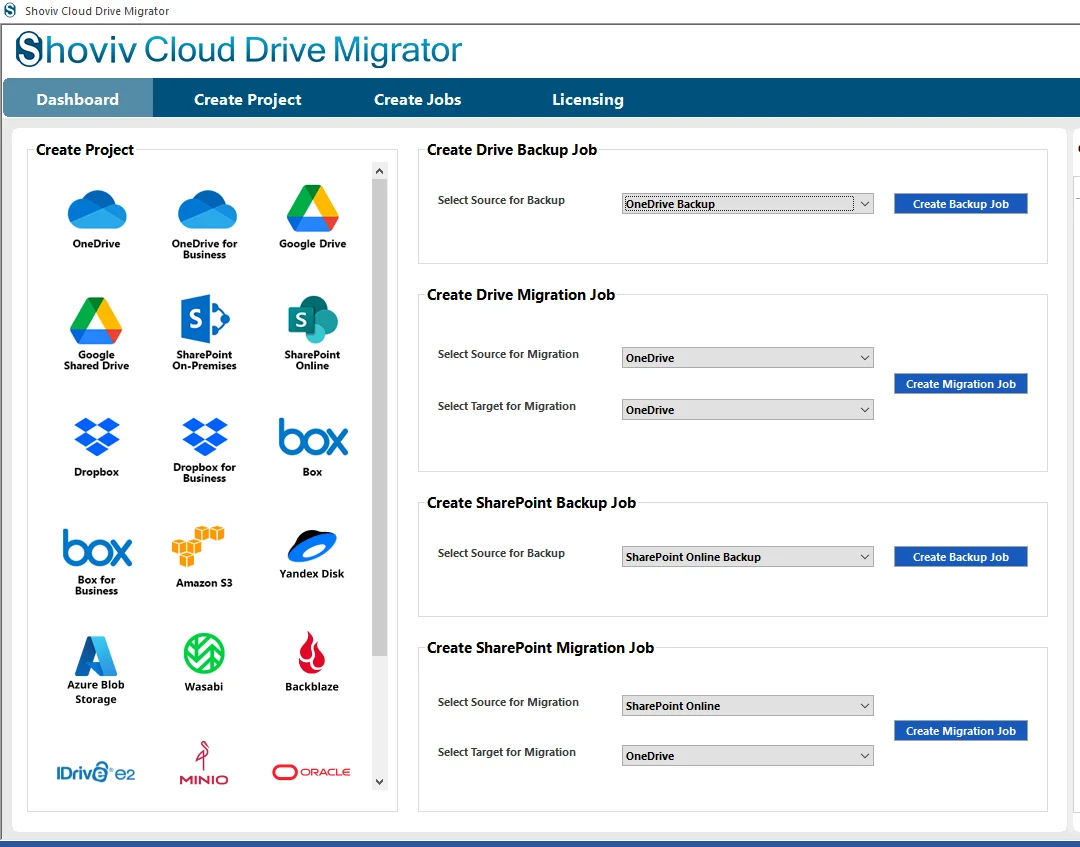
Task: Click project list scroll down arrow
Action: 380,782
